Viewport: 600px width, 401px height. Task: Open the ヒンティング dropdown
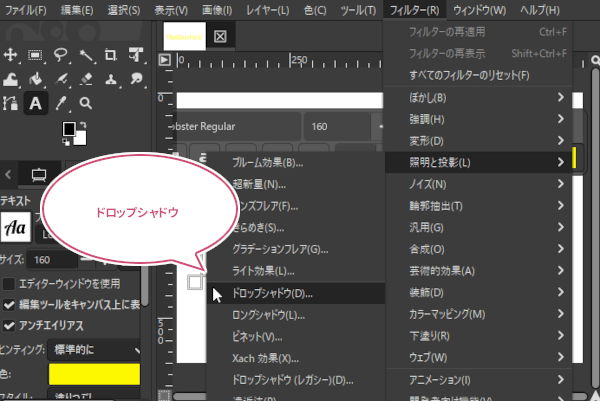pyautogui.click(x=94, y=349)
